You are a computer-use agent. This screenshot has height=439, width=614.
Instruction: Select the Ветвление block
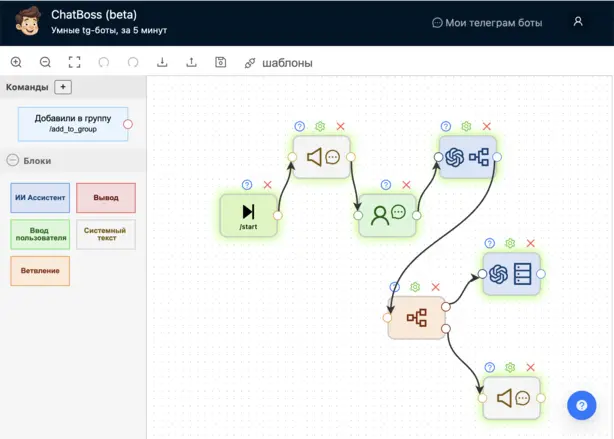coord(41,271)
